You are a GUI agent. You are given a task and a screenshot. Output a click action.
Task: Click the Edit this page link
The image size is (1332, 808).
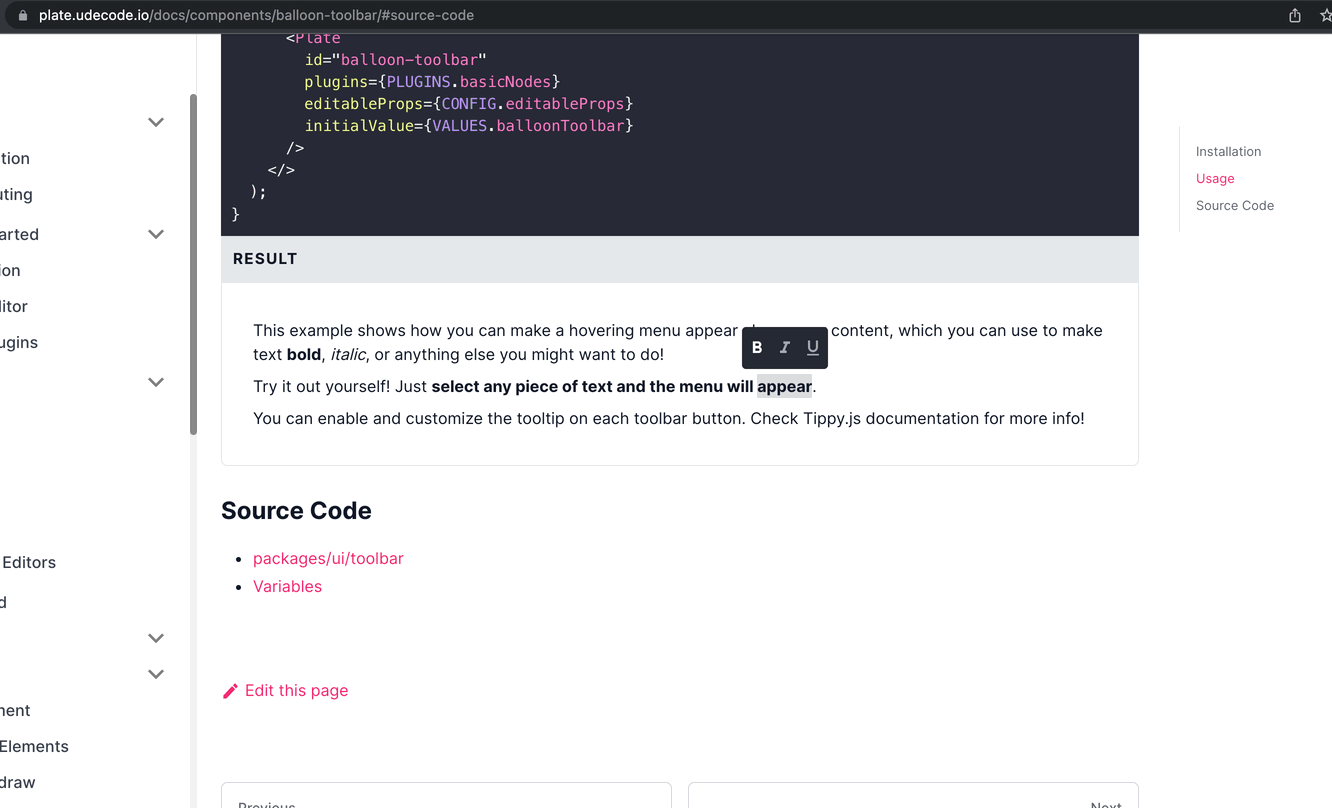click(x=296, y=690)
